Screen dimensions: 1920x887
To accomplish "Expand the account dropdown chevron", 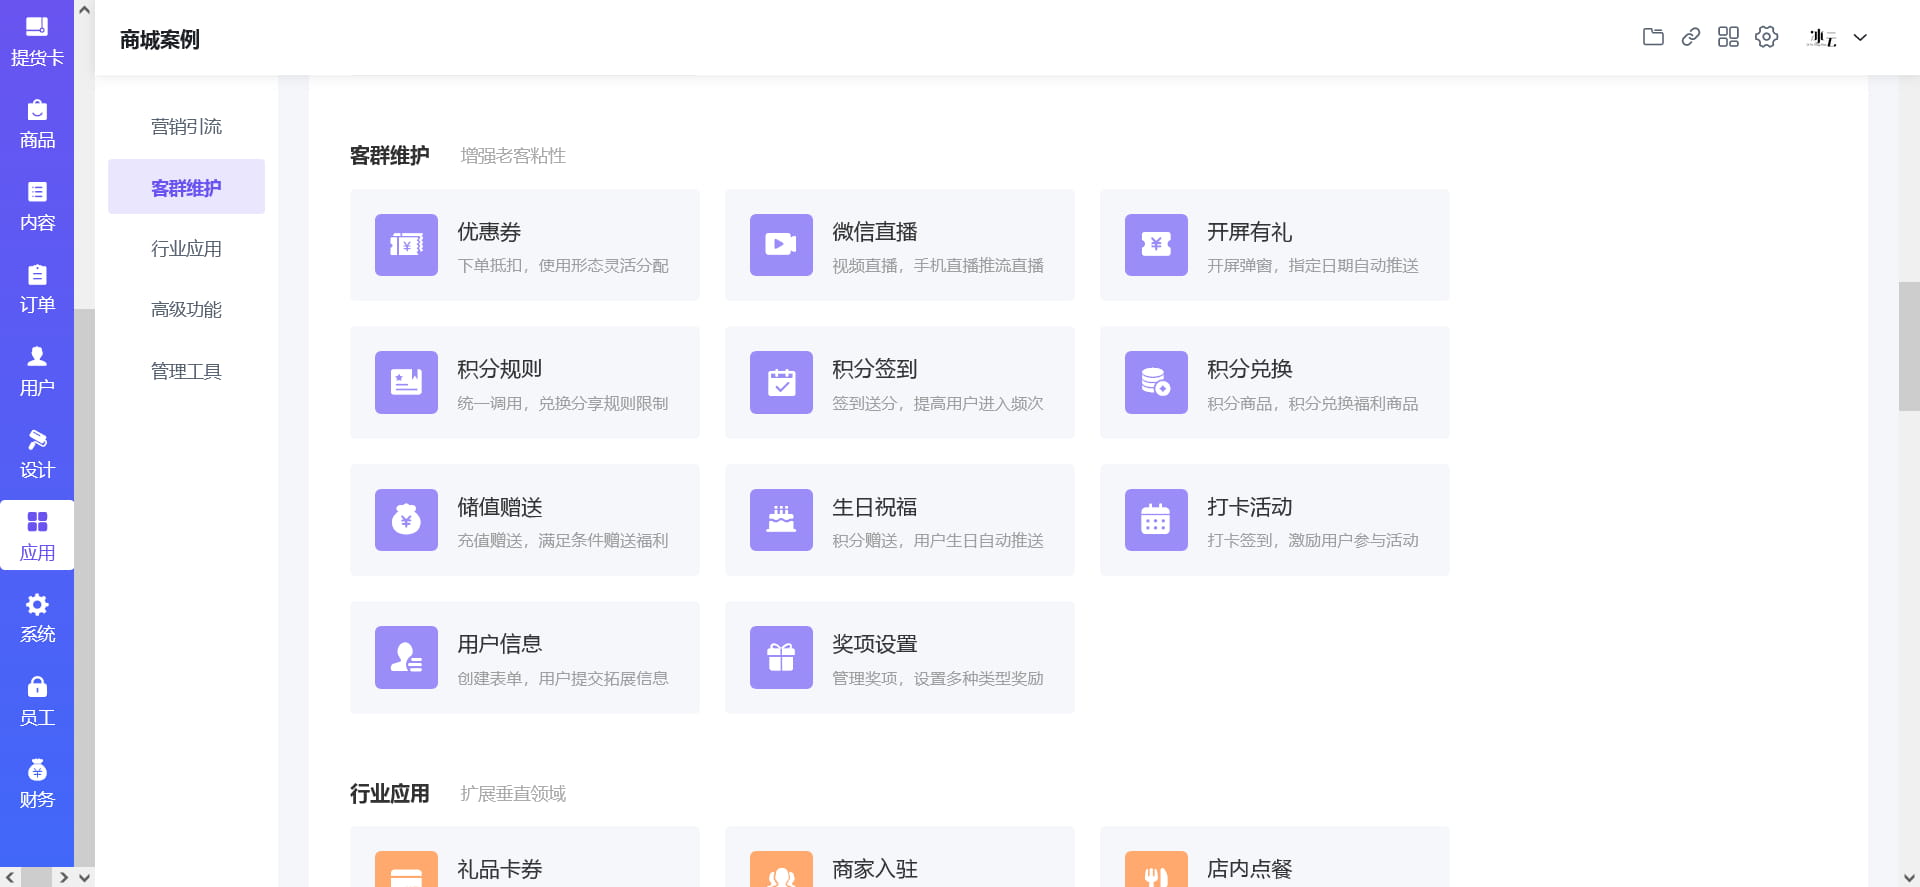I will (1860, 38).
